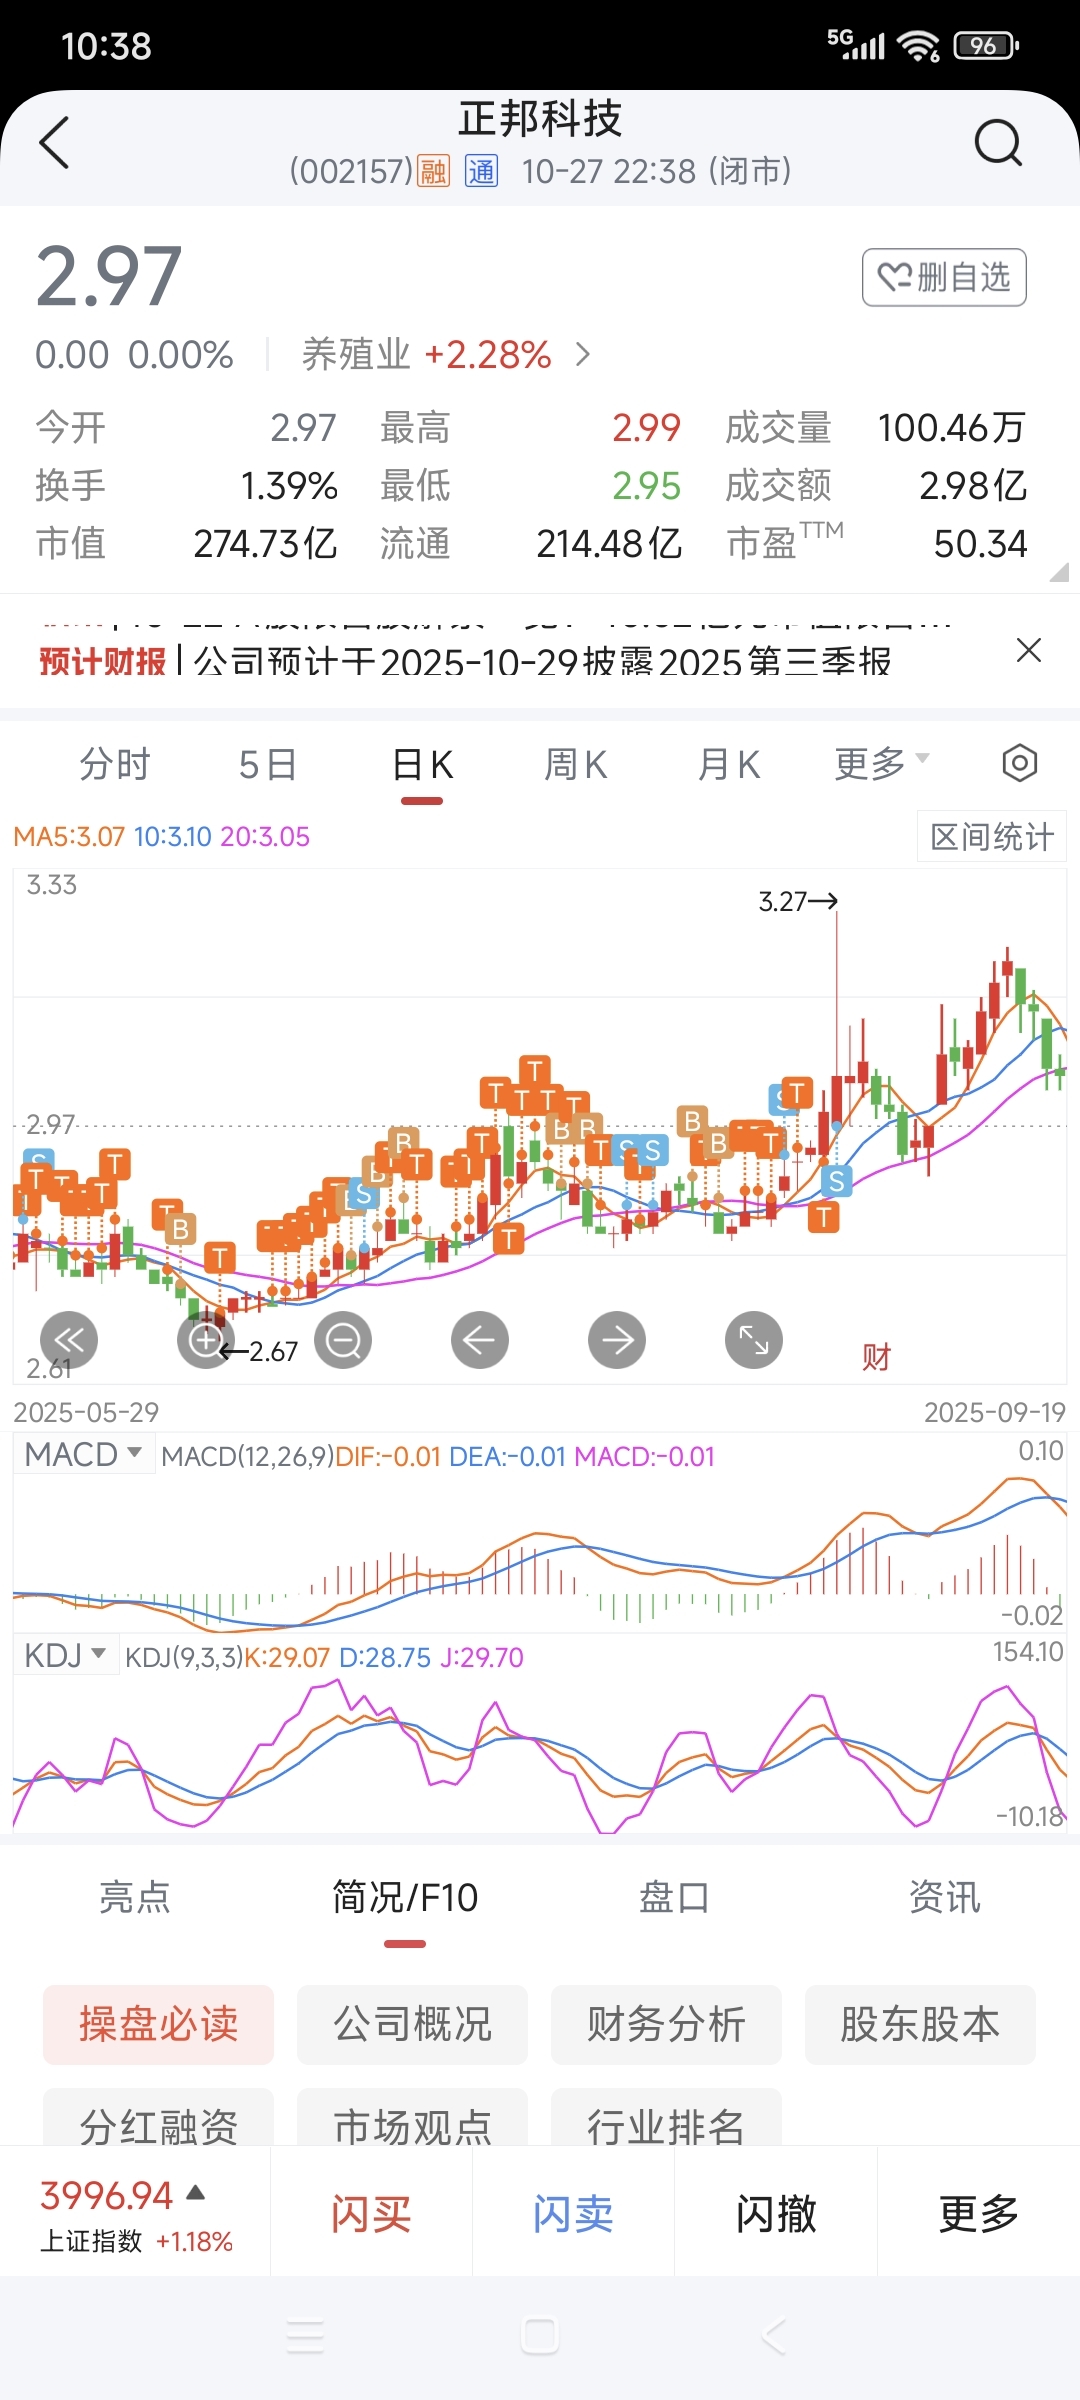Image resolution: width=1080 pixels, height=2400 pixels.
Task: Select the 月K chart tab
Action: 729,764
